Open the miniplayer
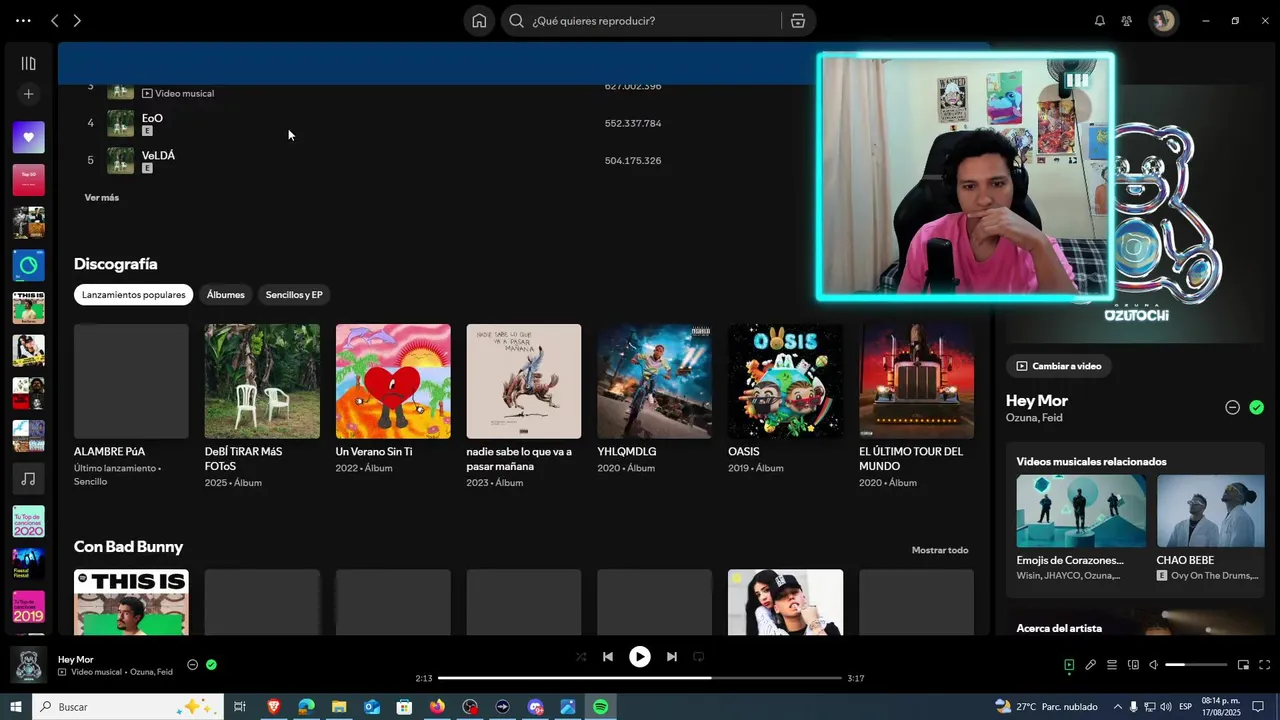The height and width of the screenshot is (720, 1280). 1244,665
